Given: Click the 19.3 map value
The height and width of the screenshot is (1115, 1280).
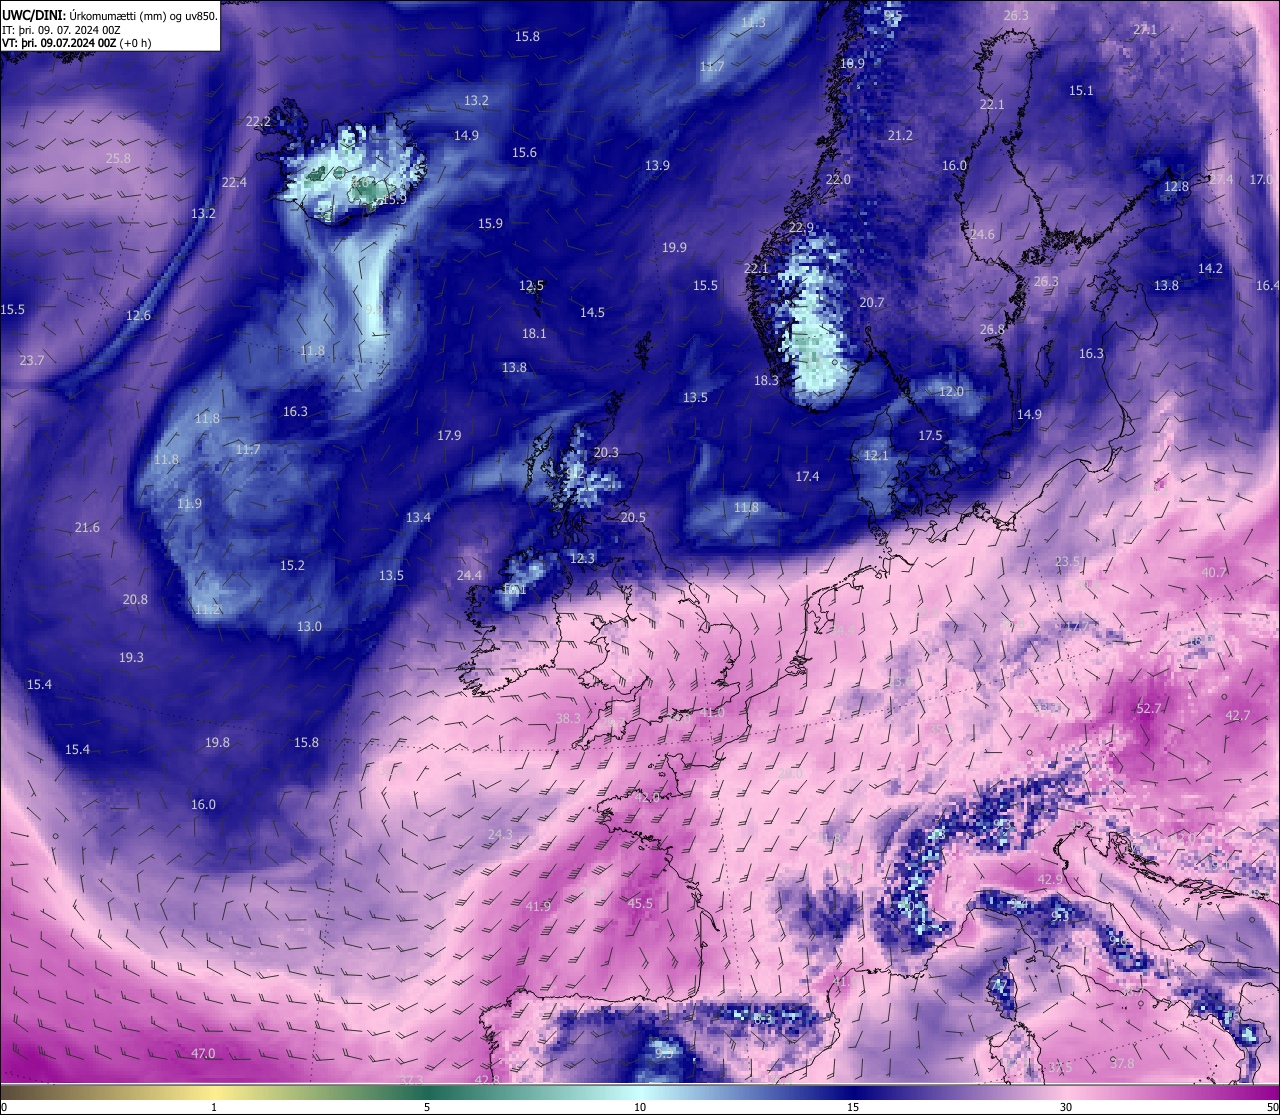Looking at the screenshot, I should tap(131, 658).
